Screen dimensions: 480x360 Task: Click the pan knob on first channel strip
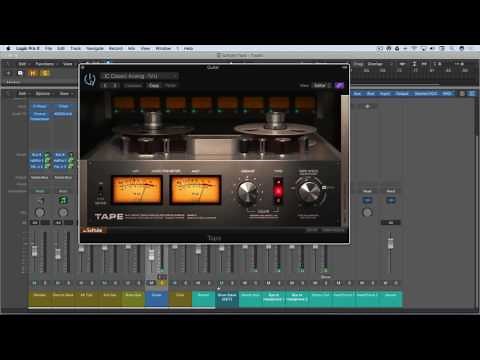39,212
